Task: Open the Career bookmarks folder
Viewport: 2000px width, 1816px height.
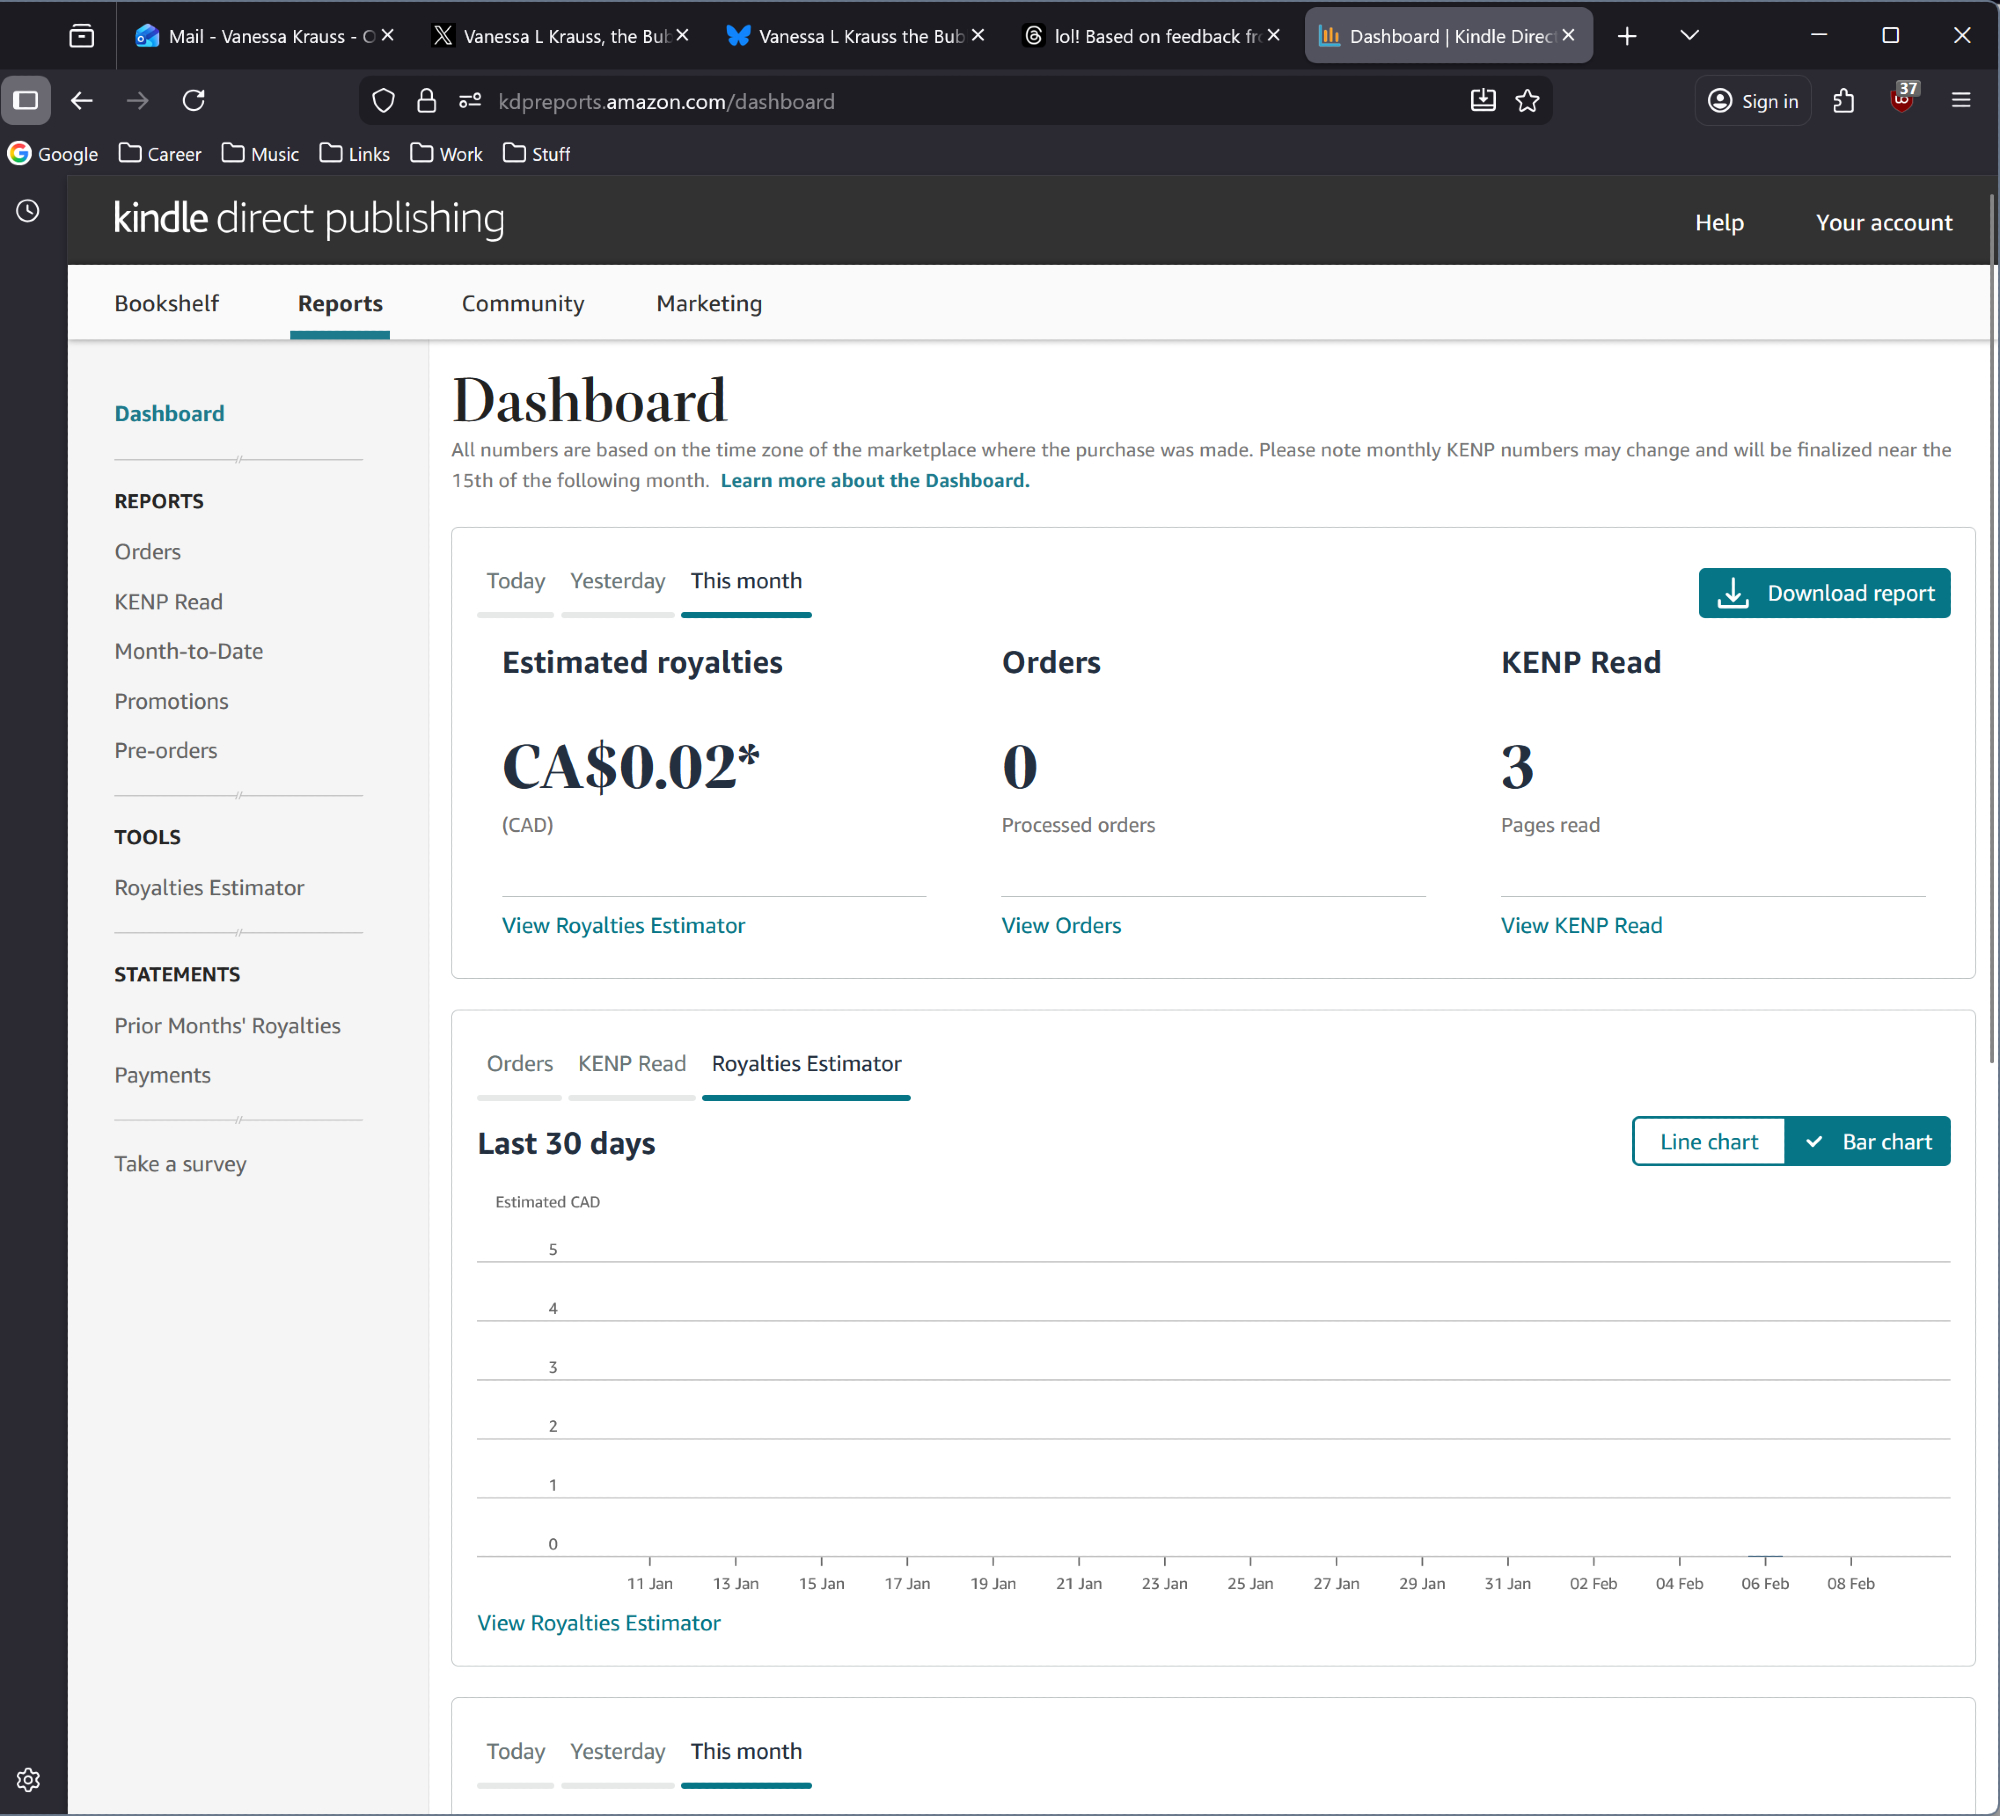Action: tap(160, 154)
